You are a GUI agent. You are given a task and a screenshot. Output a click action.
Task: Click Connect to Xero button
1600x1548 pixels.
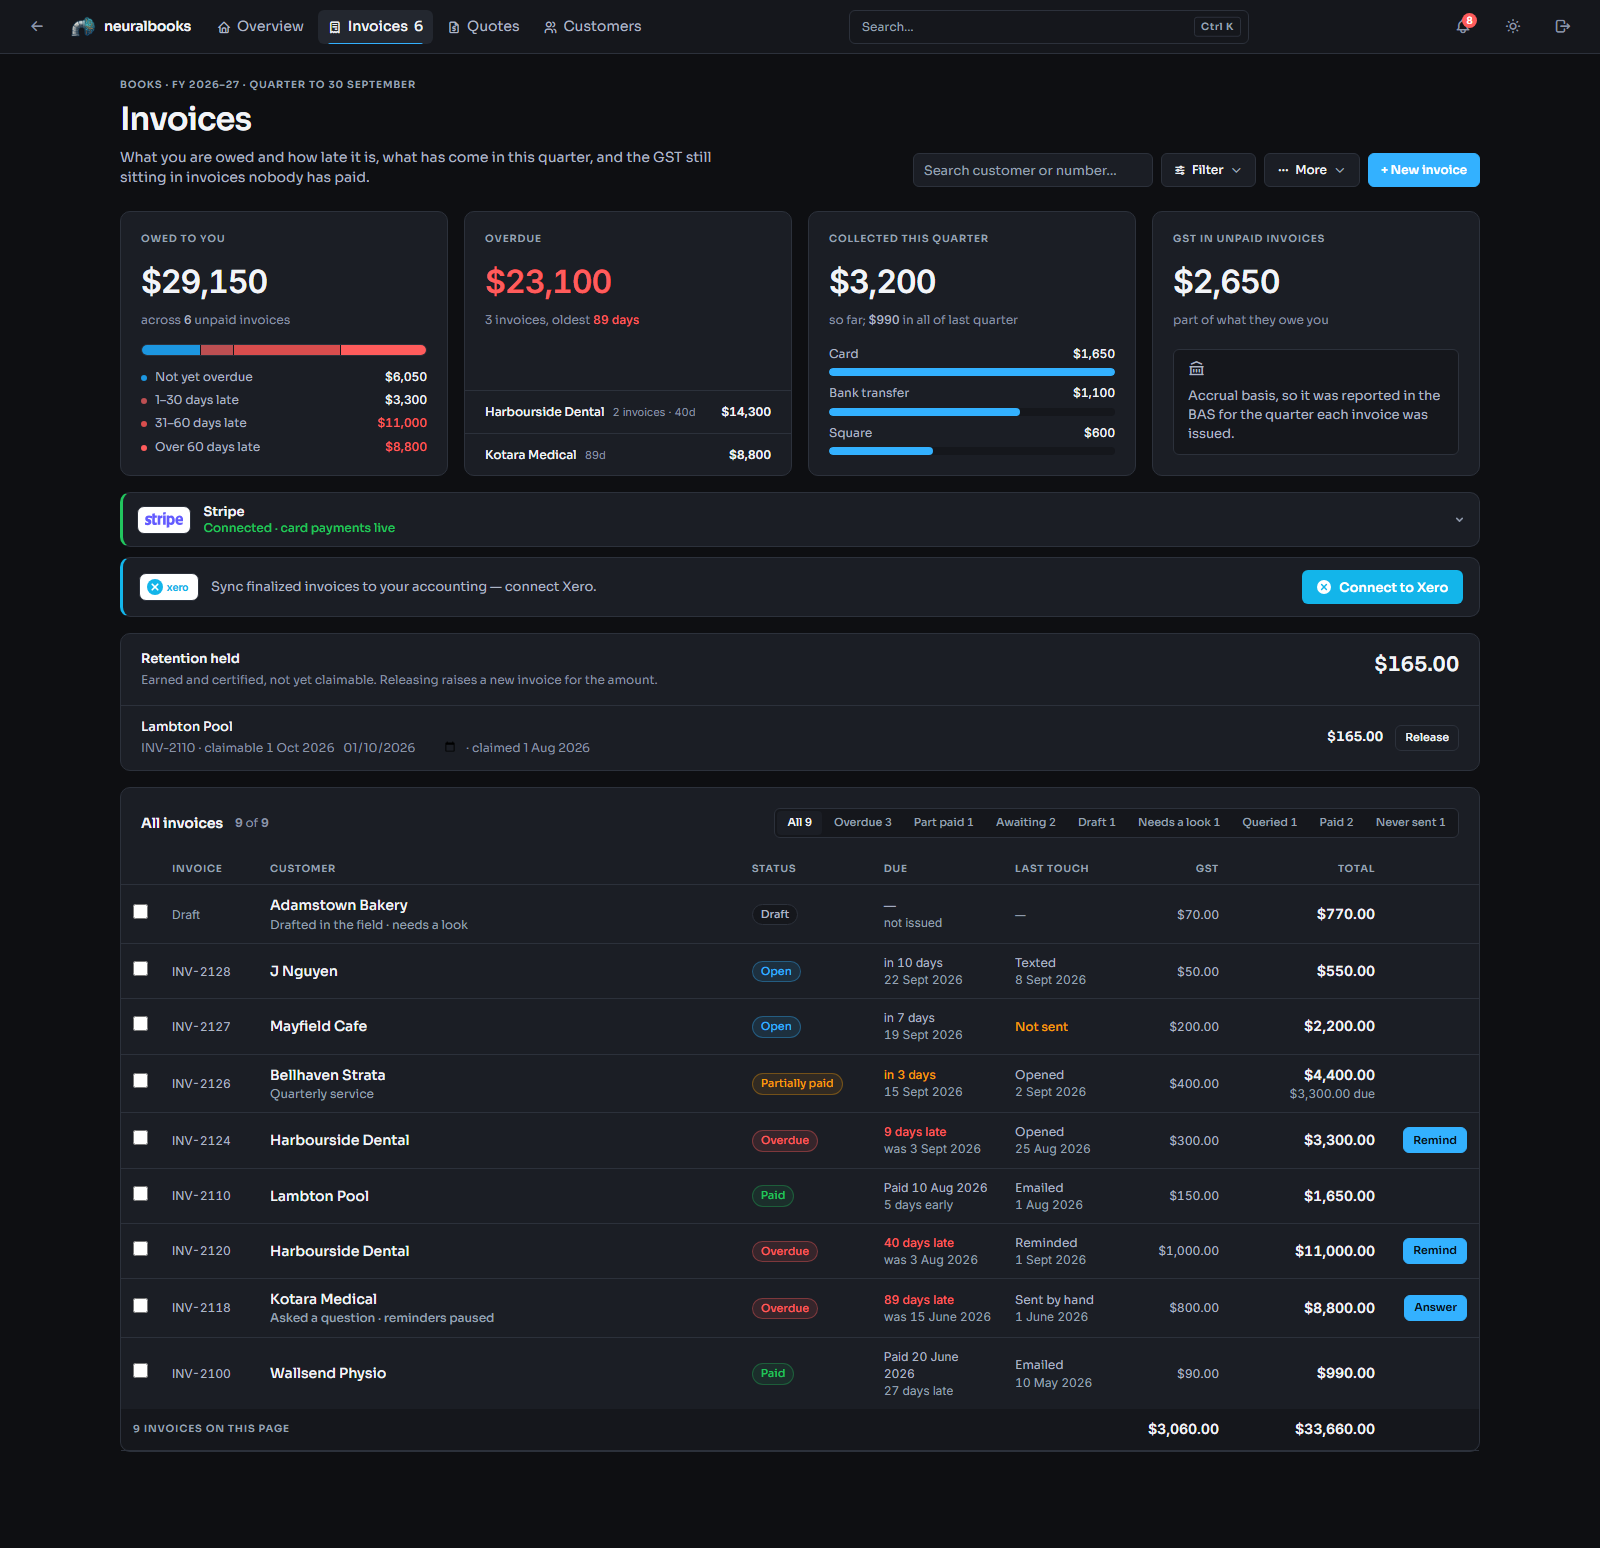(x=1382, y=587)
